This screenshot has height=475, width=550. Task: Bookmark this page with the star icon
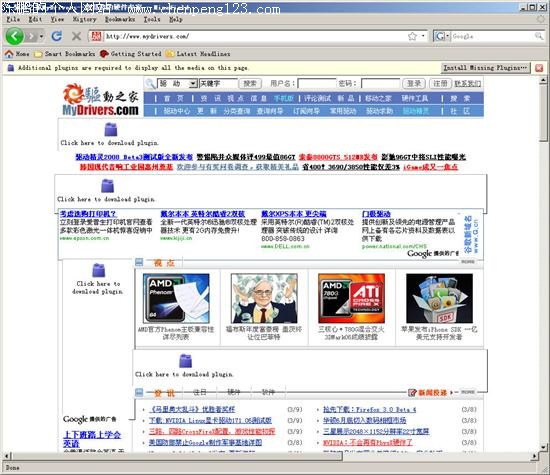(x=413, y=36)
